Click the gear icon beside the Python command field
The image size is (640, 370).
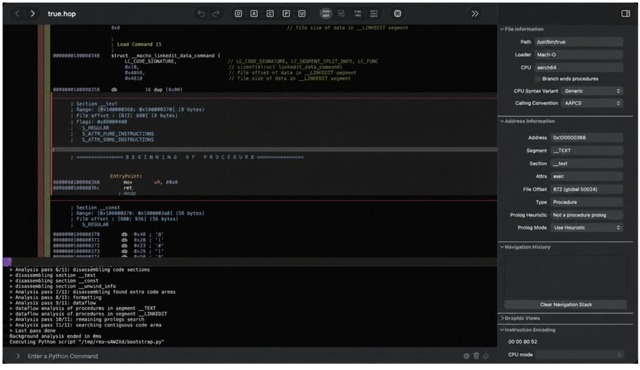[466, 356]
